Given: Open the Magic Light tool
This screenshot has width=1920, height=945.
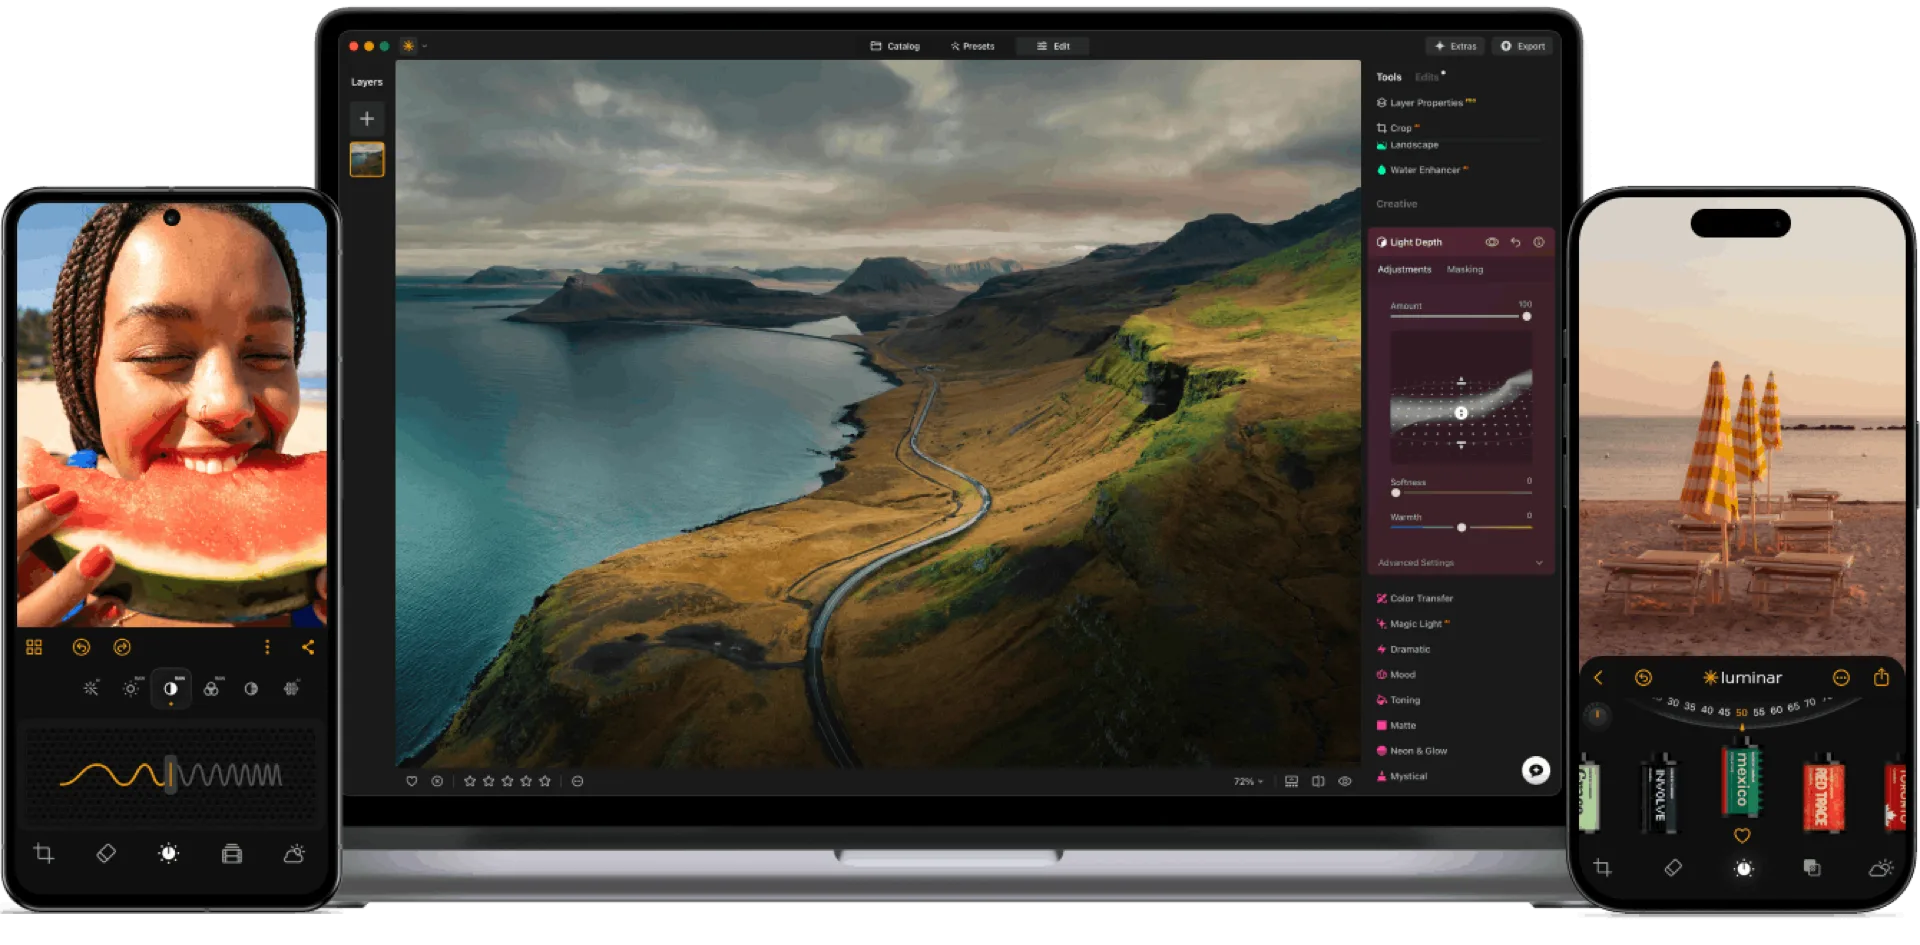Looking at the screenshot, I should pos(1412,624).
